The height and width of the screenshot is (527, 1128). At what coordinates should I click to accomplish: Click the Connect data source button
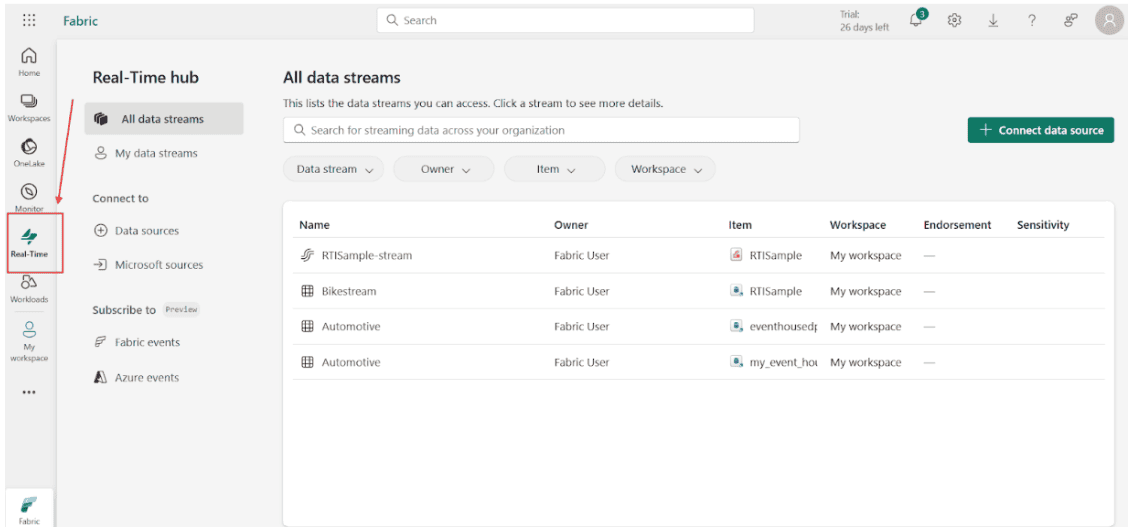1040,130
